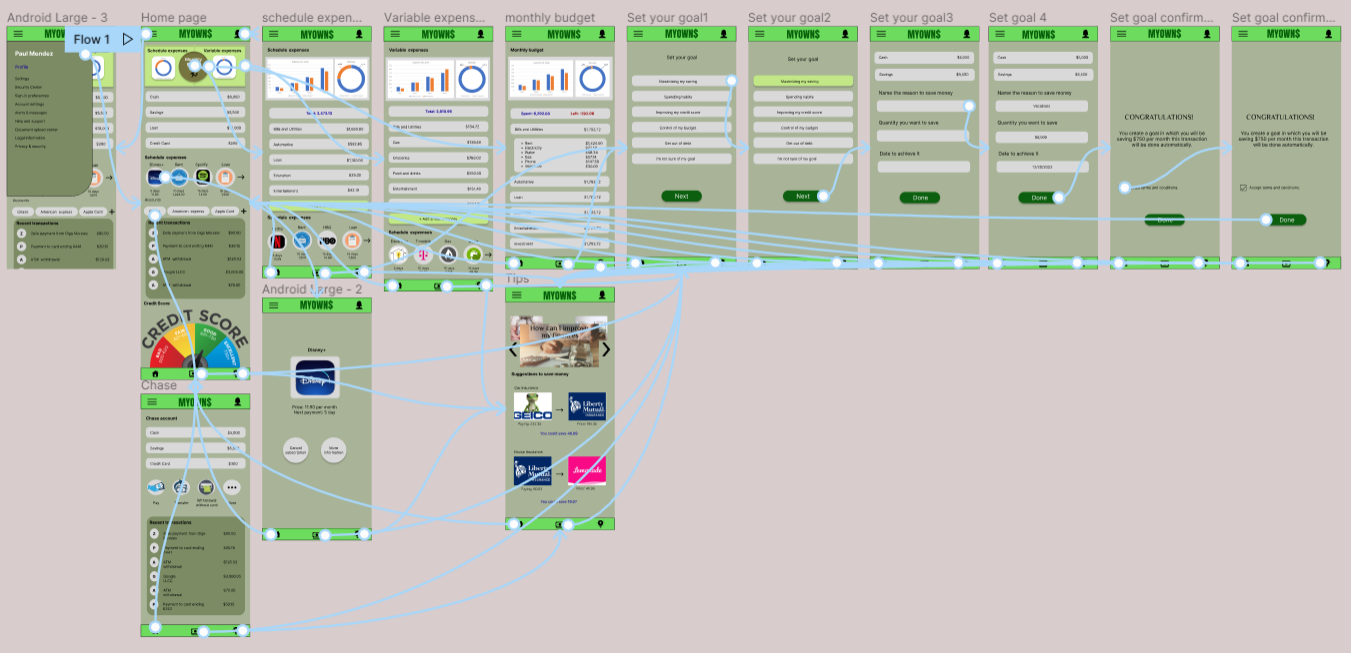
Task: Click Done button in Set your goal3 frame
Action: pos(920,198)
